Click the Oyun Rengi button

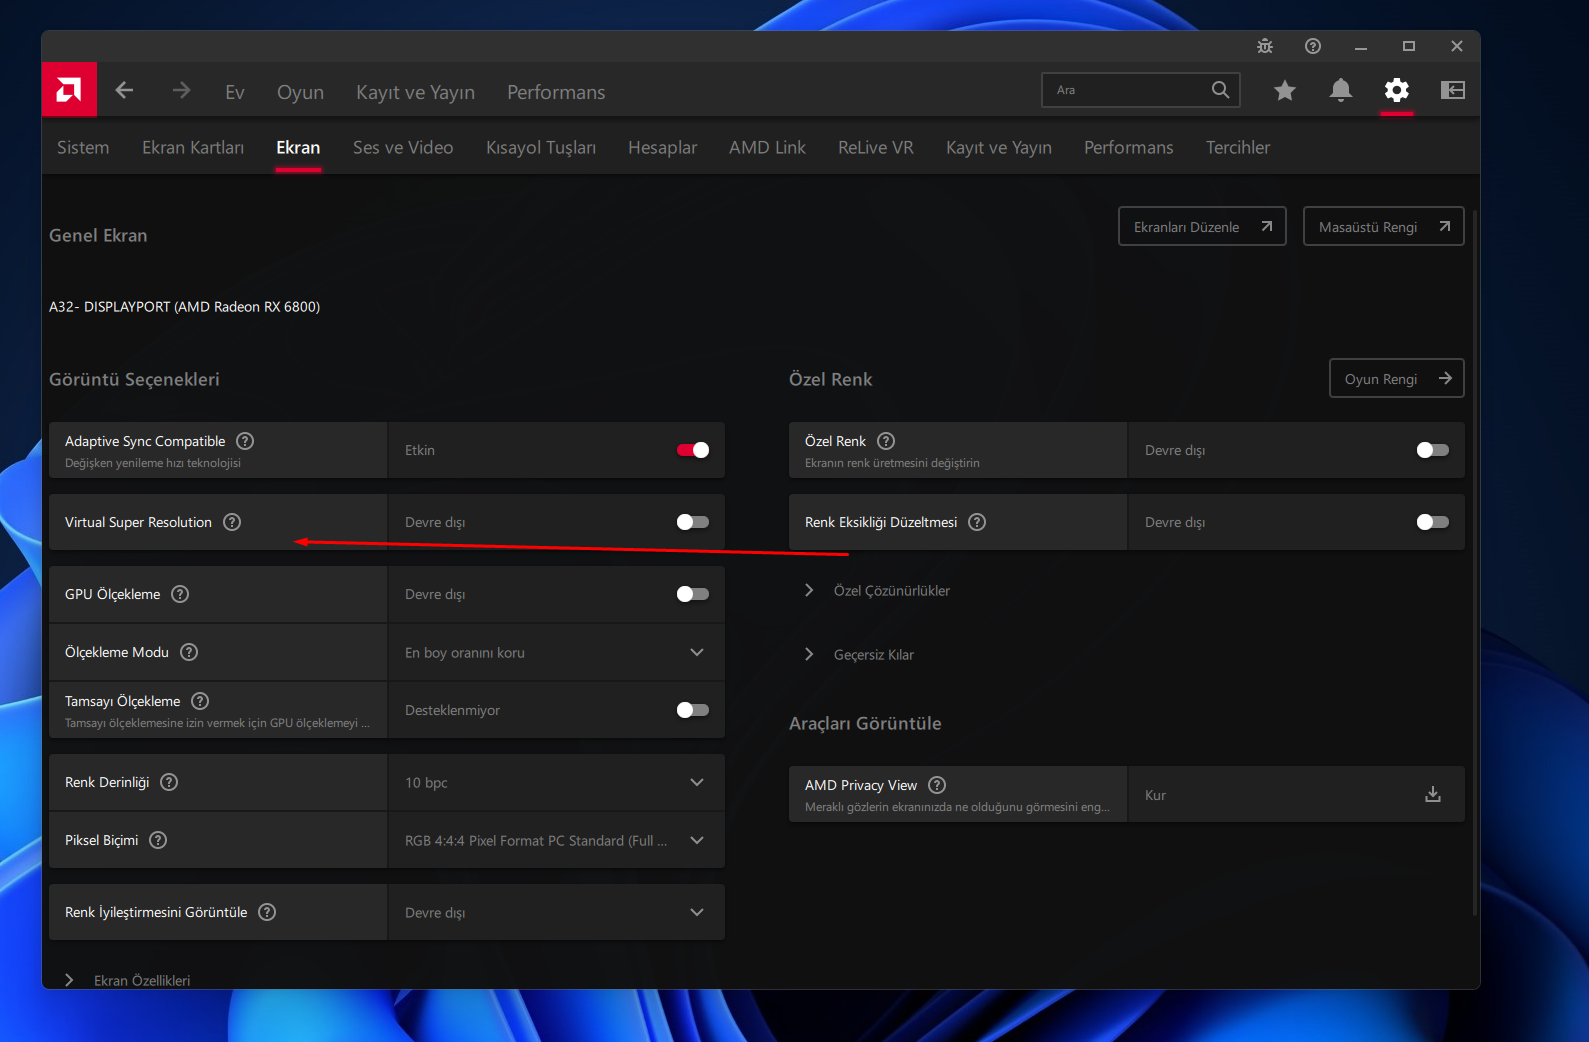[x=1396, y=379]
